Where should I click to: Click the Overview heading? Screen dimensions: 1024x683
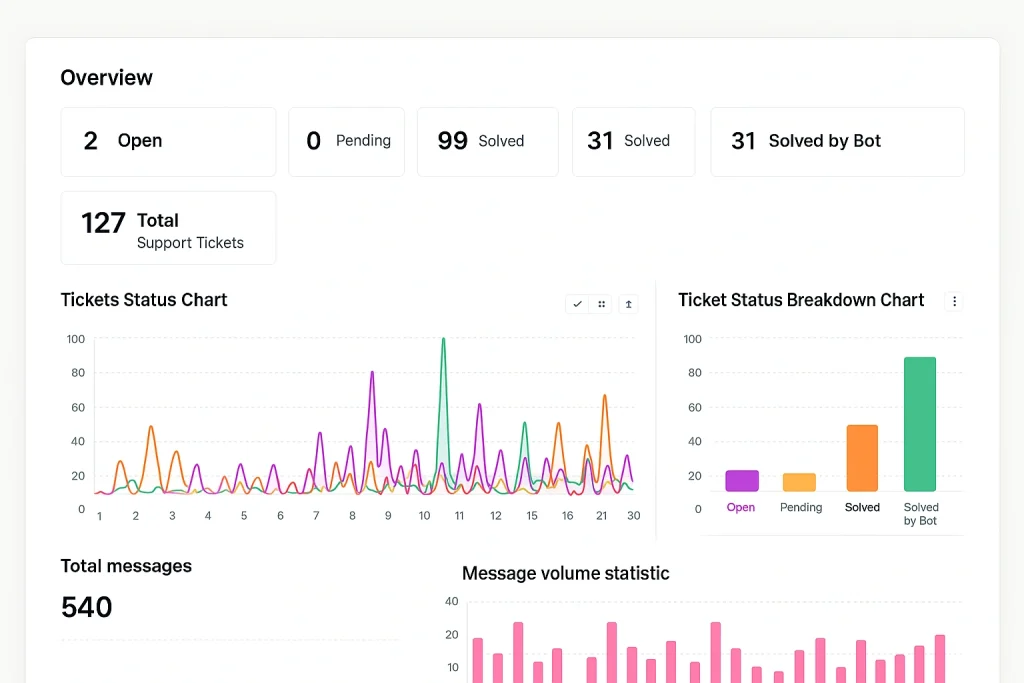click(106, 78)
